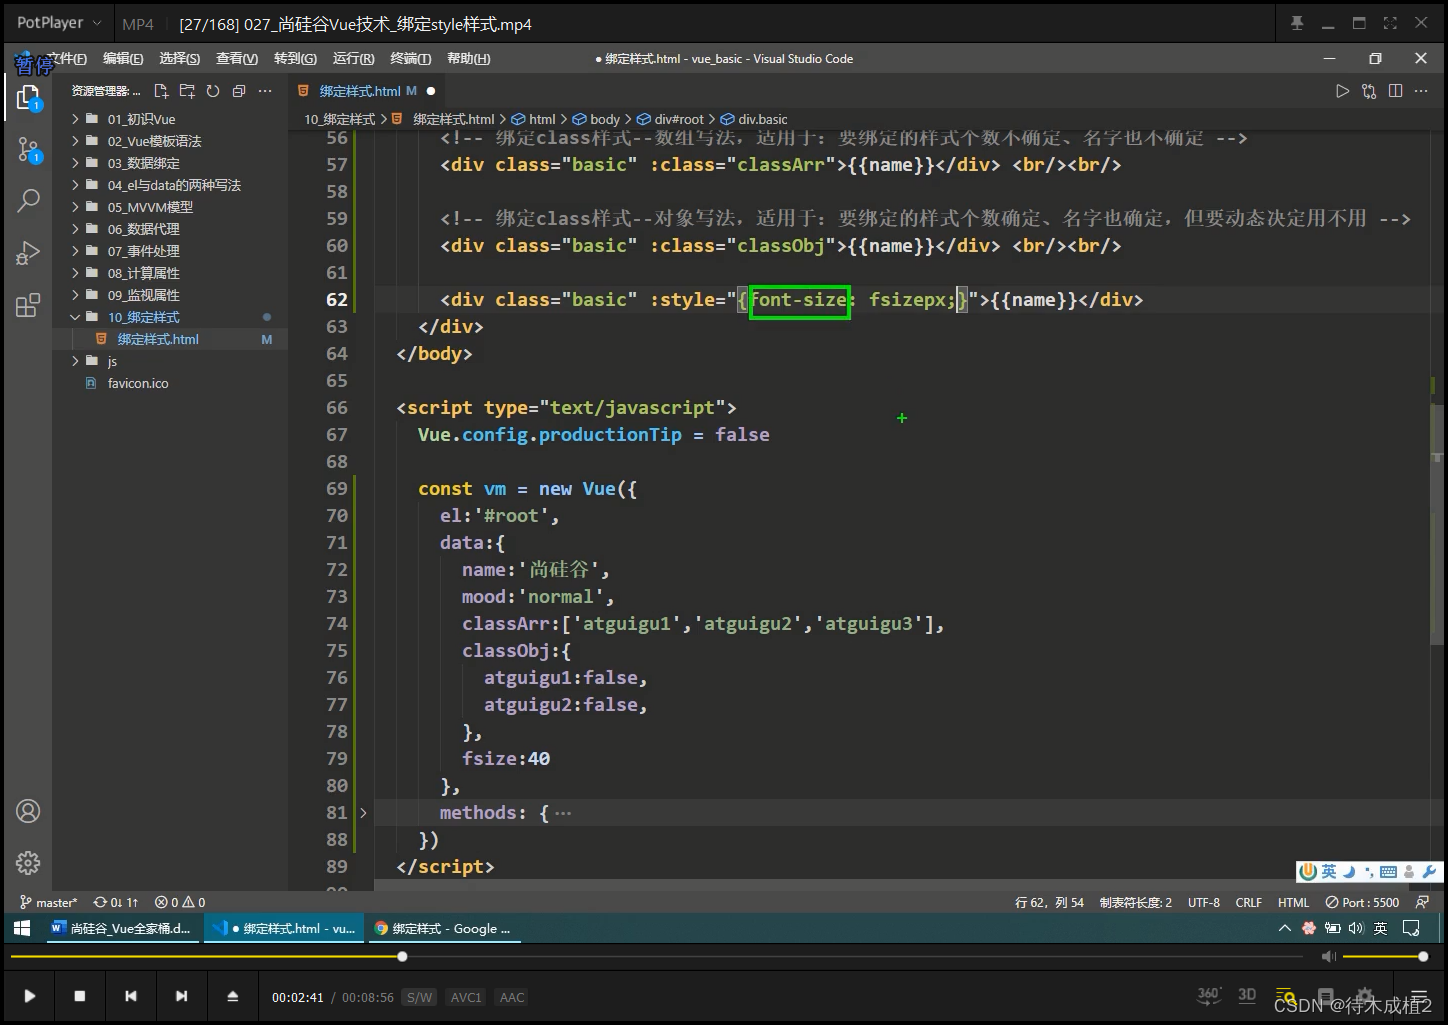The height and width of the screenshot is (1025, 1448).
Task: Refresh the explorer file tree
Action: click(x=213, y=91)
